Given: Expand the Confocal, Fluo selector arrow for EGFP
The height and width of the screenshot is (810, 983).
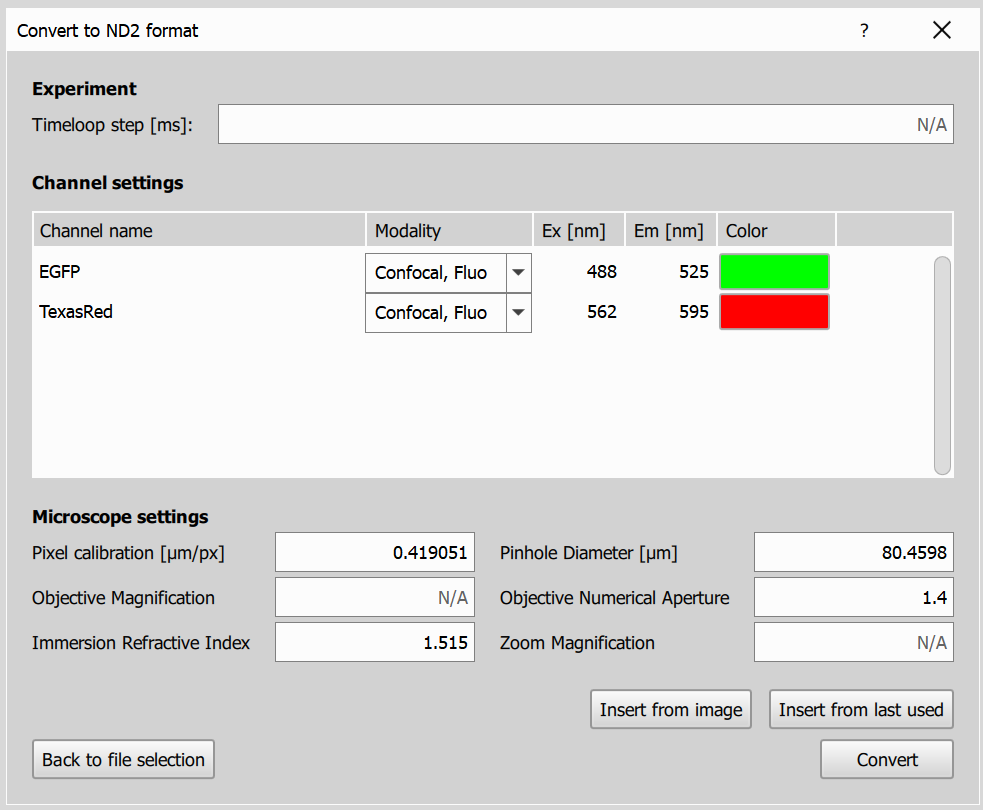Looking at the screenshot, I should (519, 272).
